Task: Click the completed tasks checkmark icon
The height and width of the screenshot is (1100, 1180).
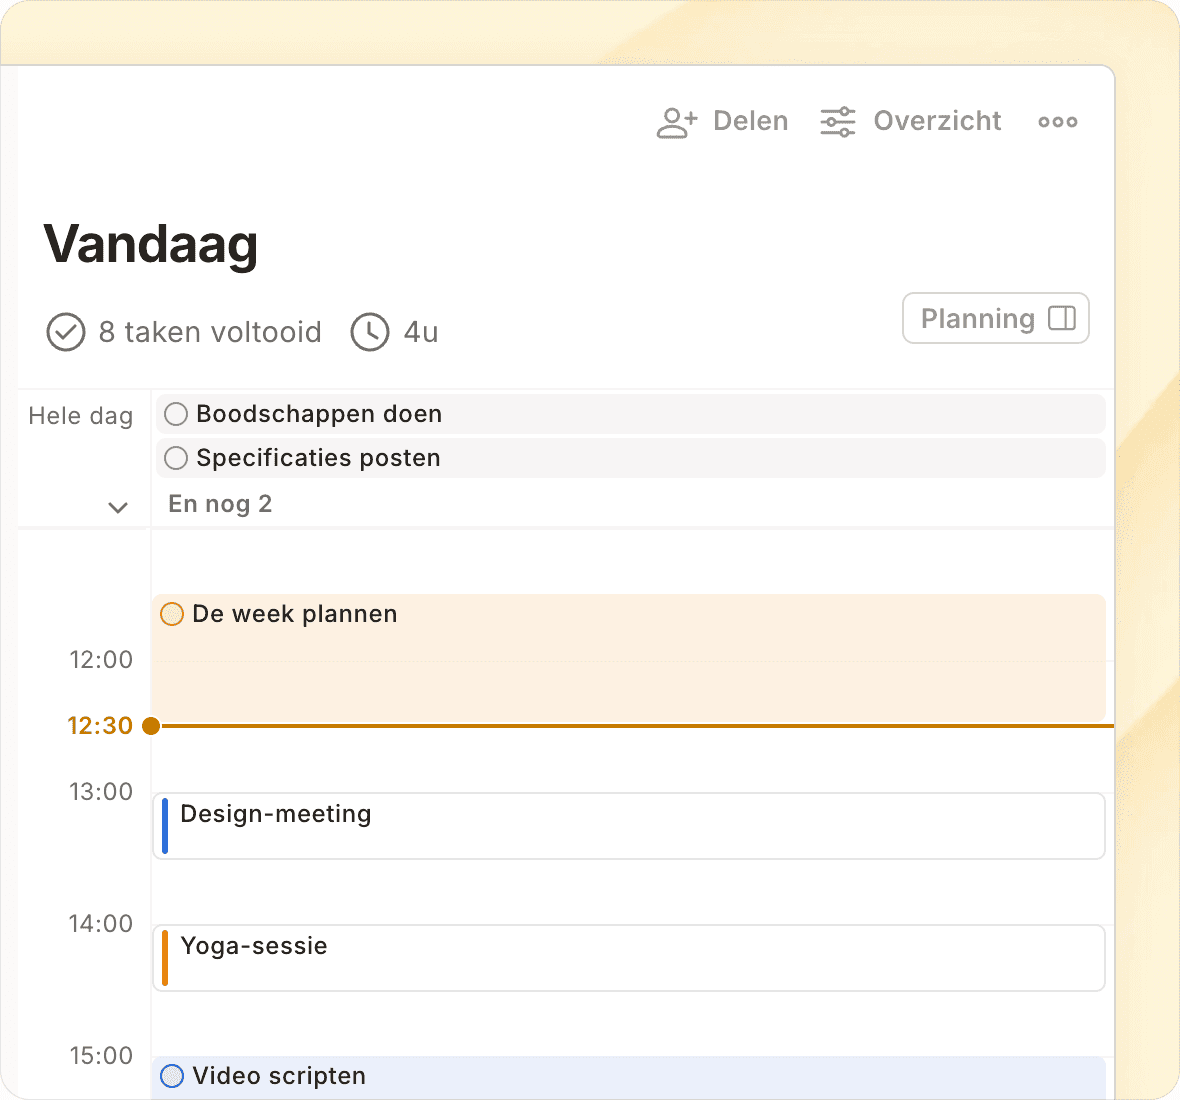Action: 66,332
